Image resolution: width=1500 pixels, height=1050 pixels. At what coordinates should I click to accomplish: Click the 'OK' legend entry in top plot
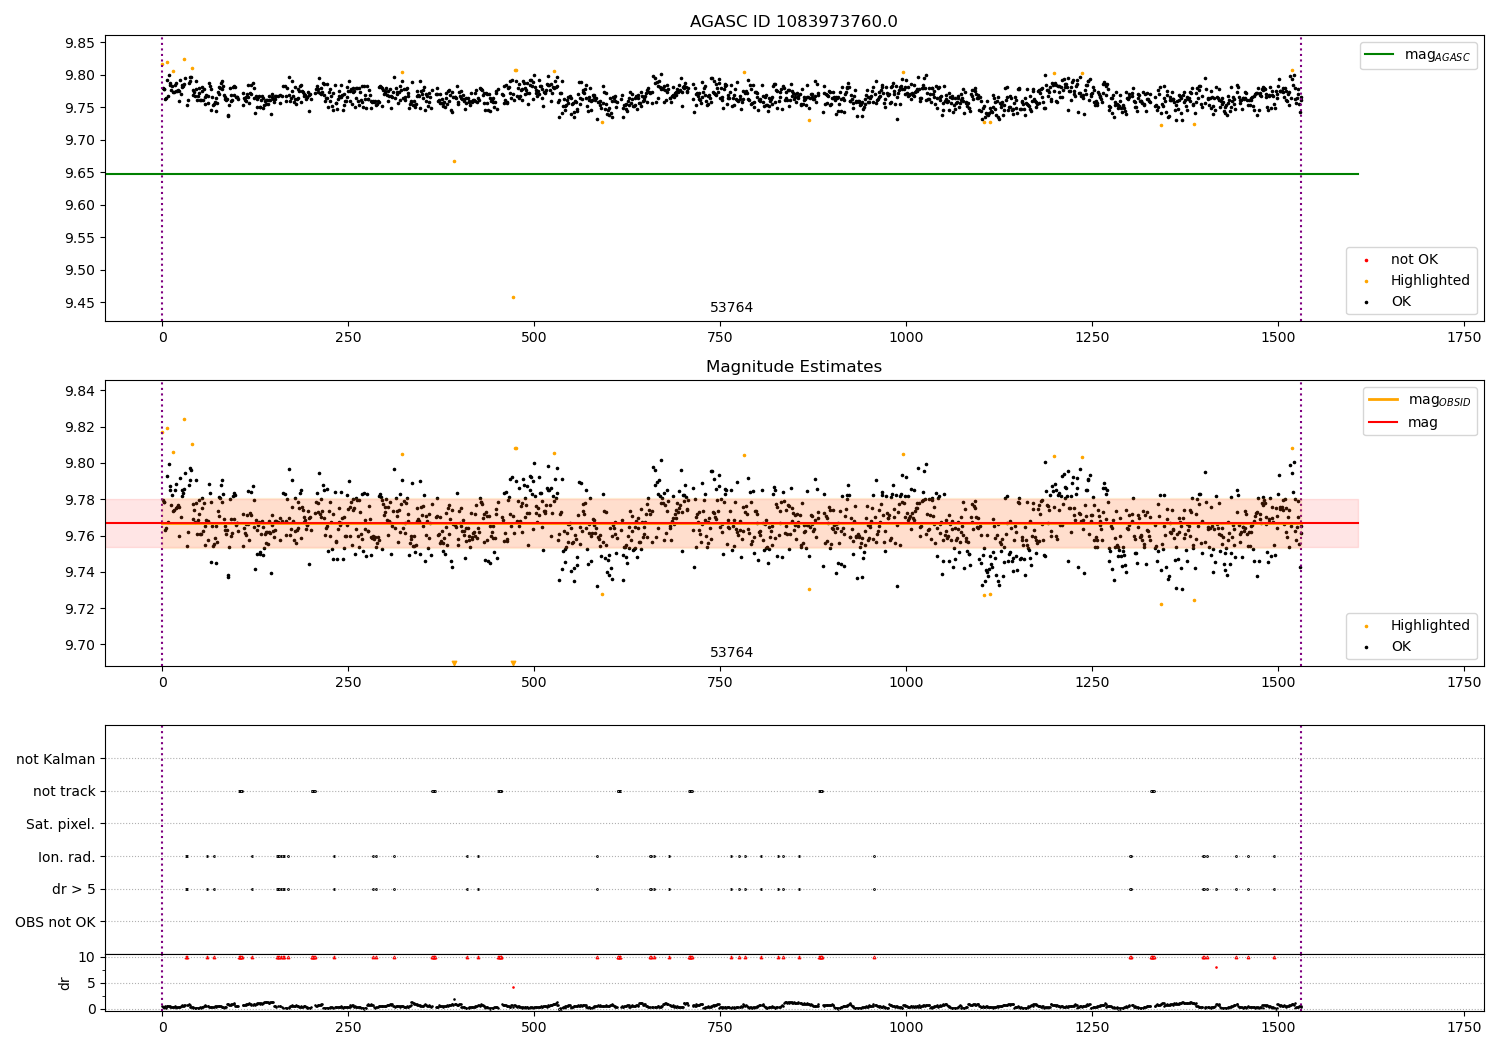1400,302
